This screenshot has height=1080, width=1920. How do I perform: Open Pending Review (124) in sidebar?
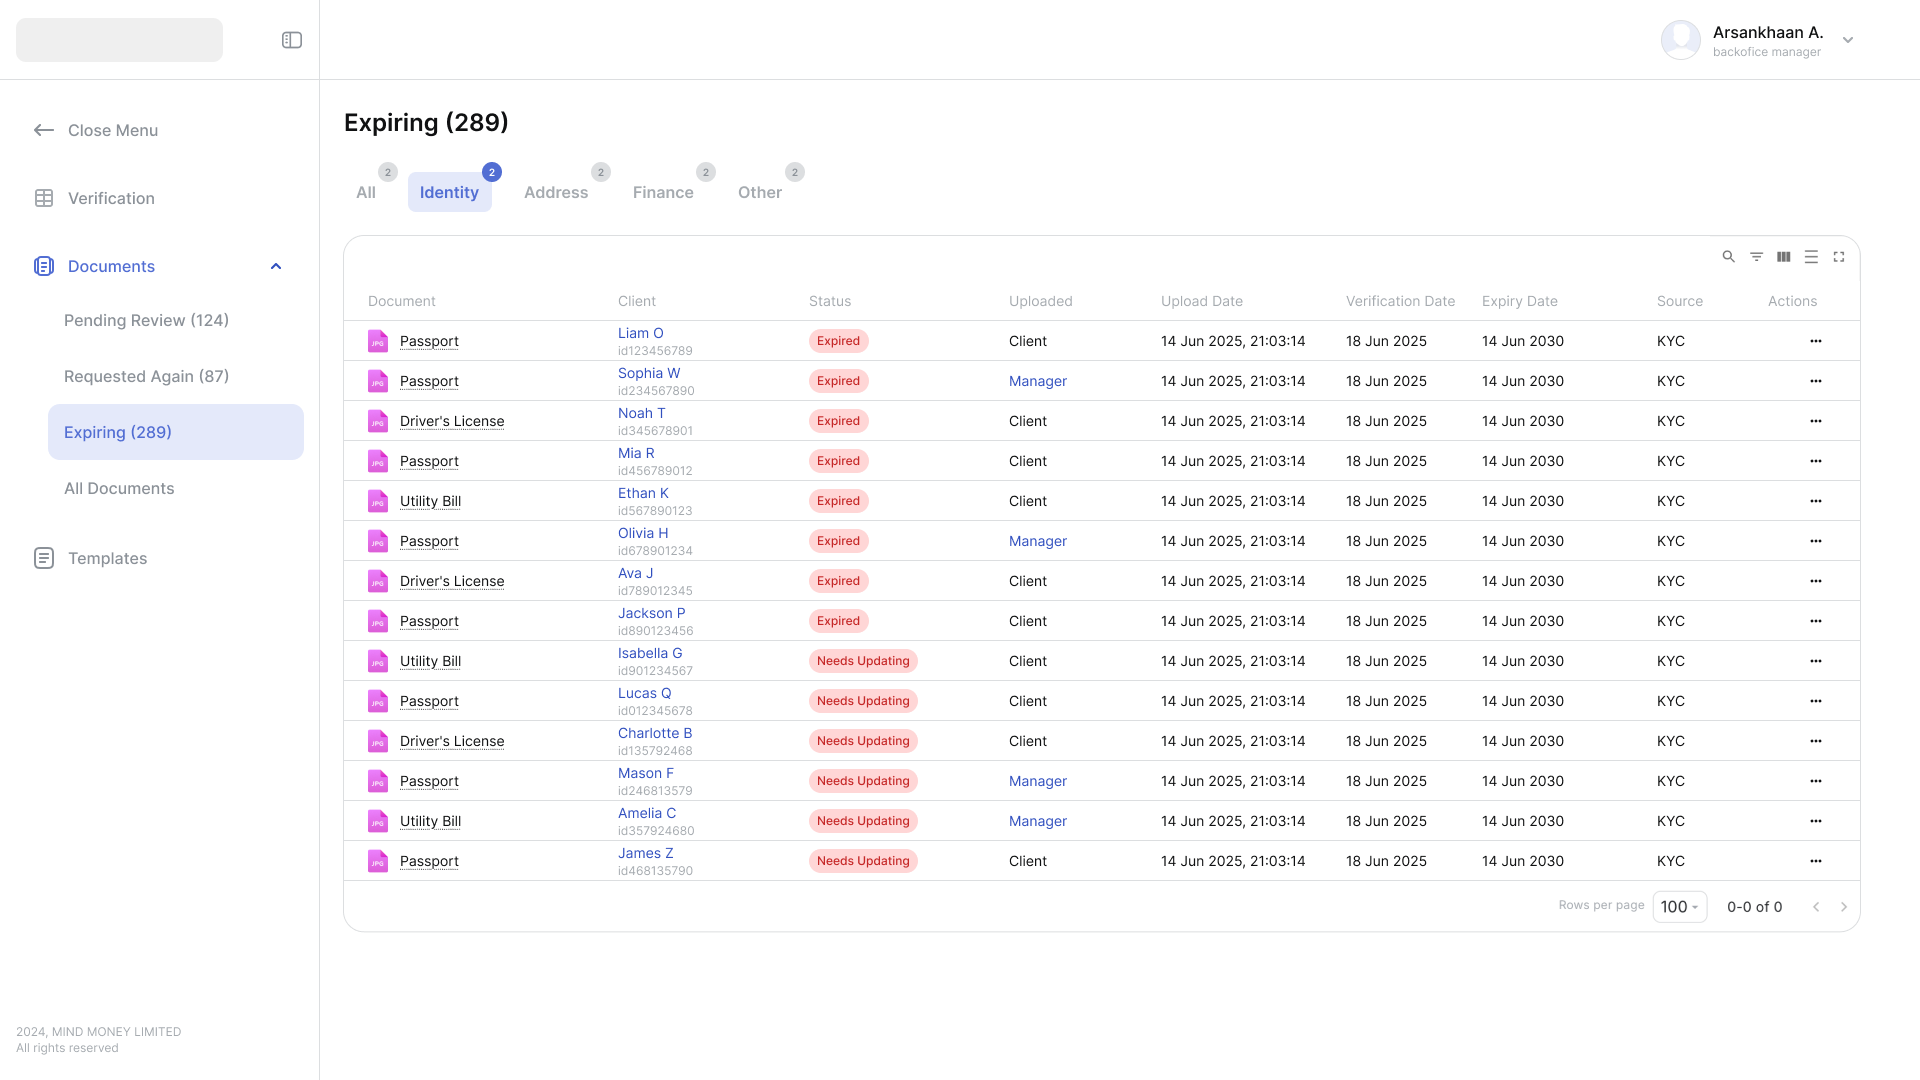[x=146, y=320]
